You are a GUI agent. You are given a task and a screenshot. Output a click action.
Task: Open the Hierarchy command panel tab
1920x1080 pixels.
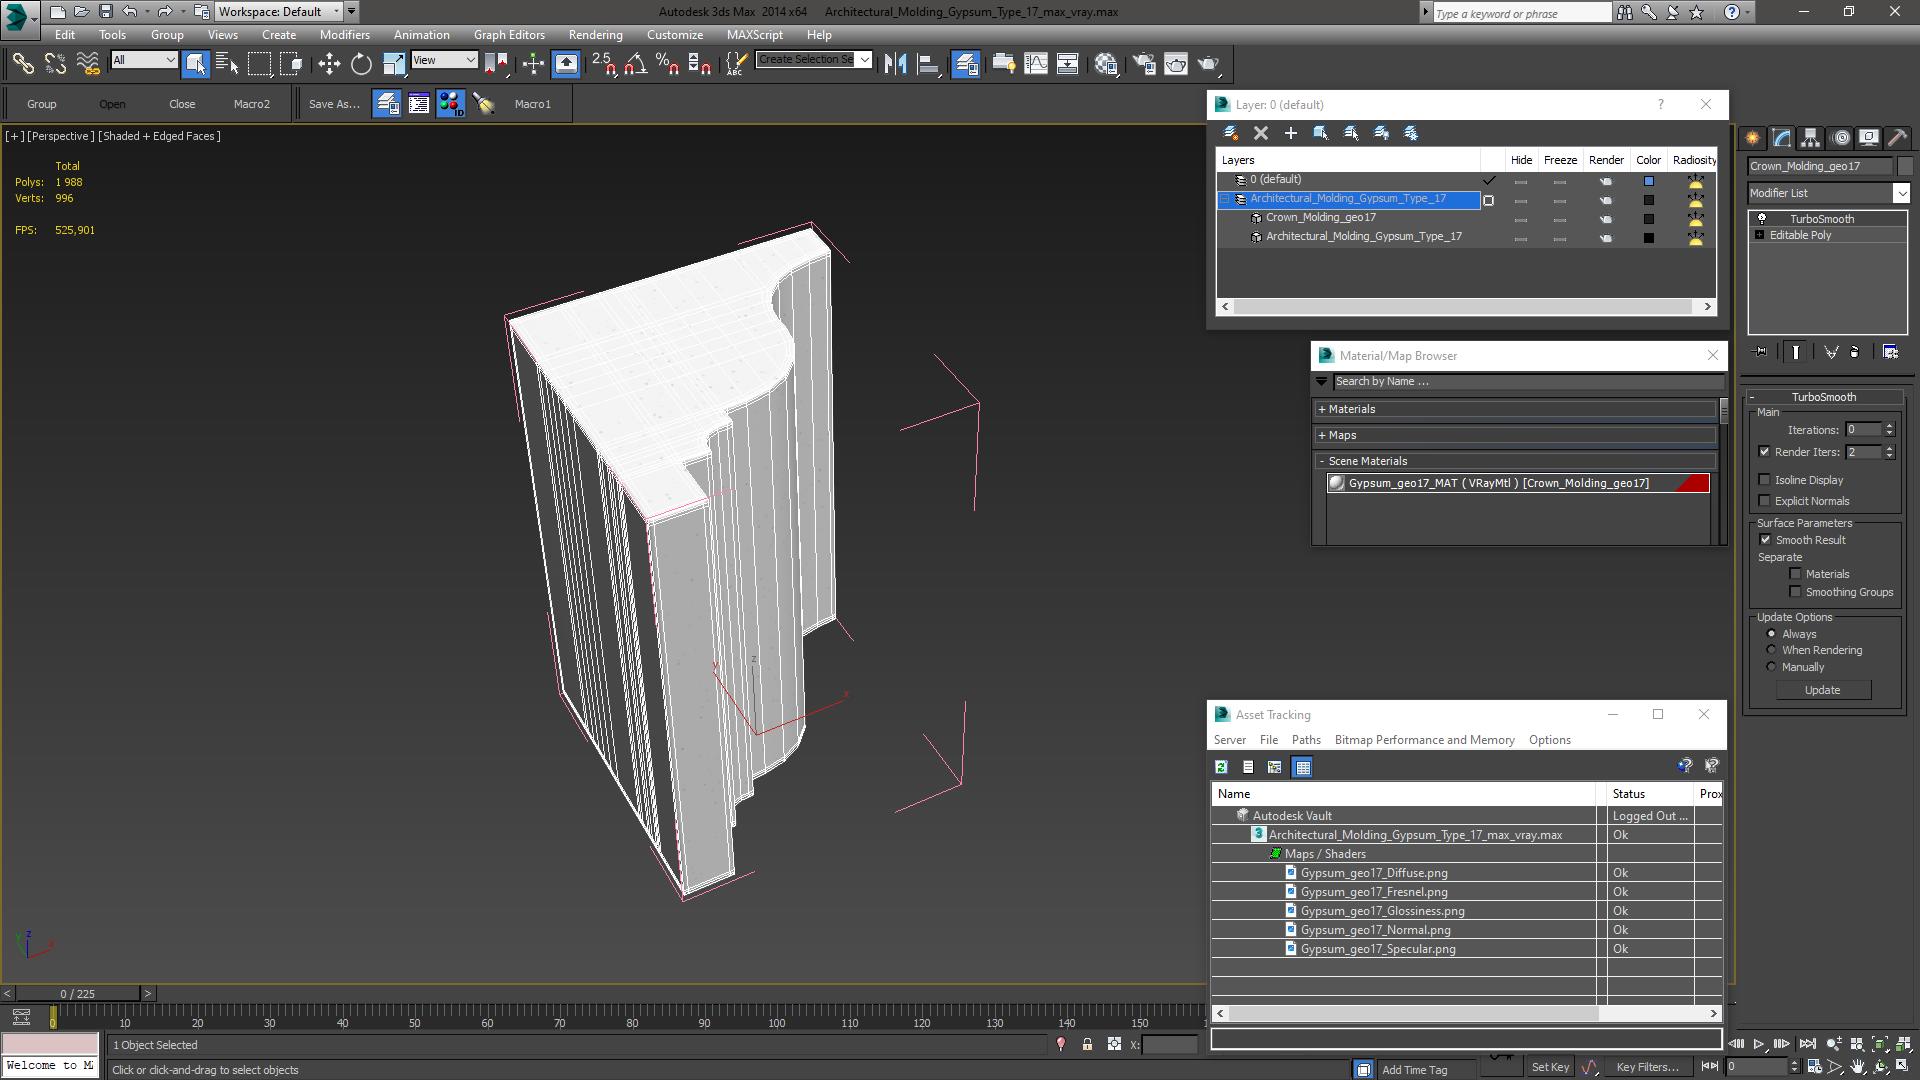1811,138
